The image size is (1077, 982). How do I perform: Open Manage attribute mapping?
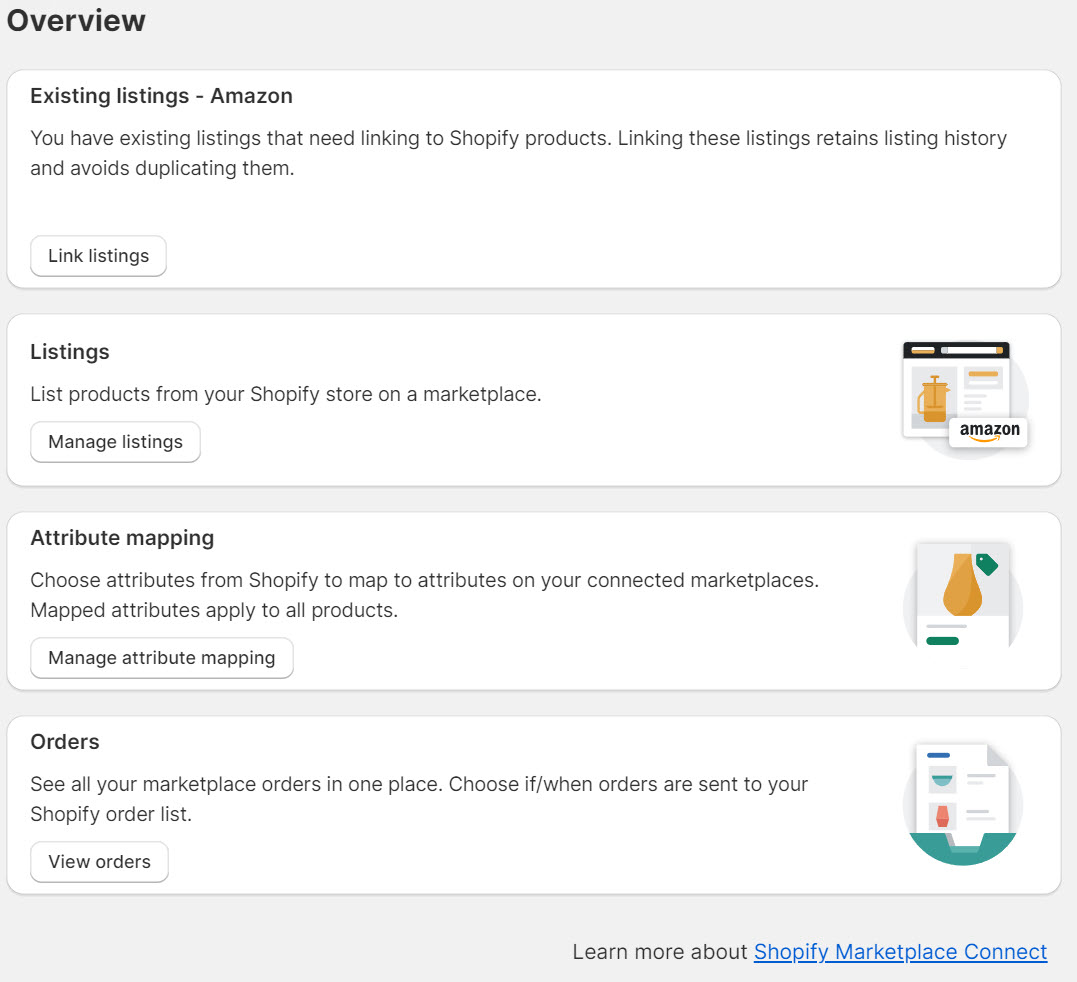(x=162, y=658)
